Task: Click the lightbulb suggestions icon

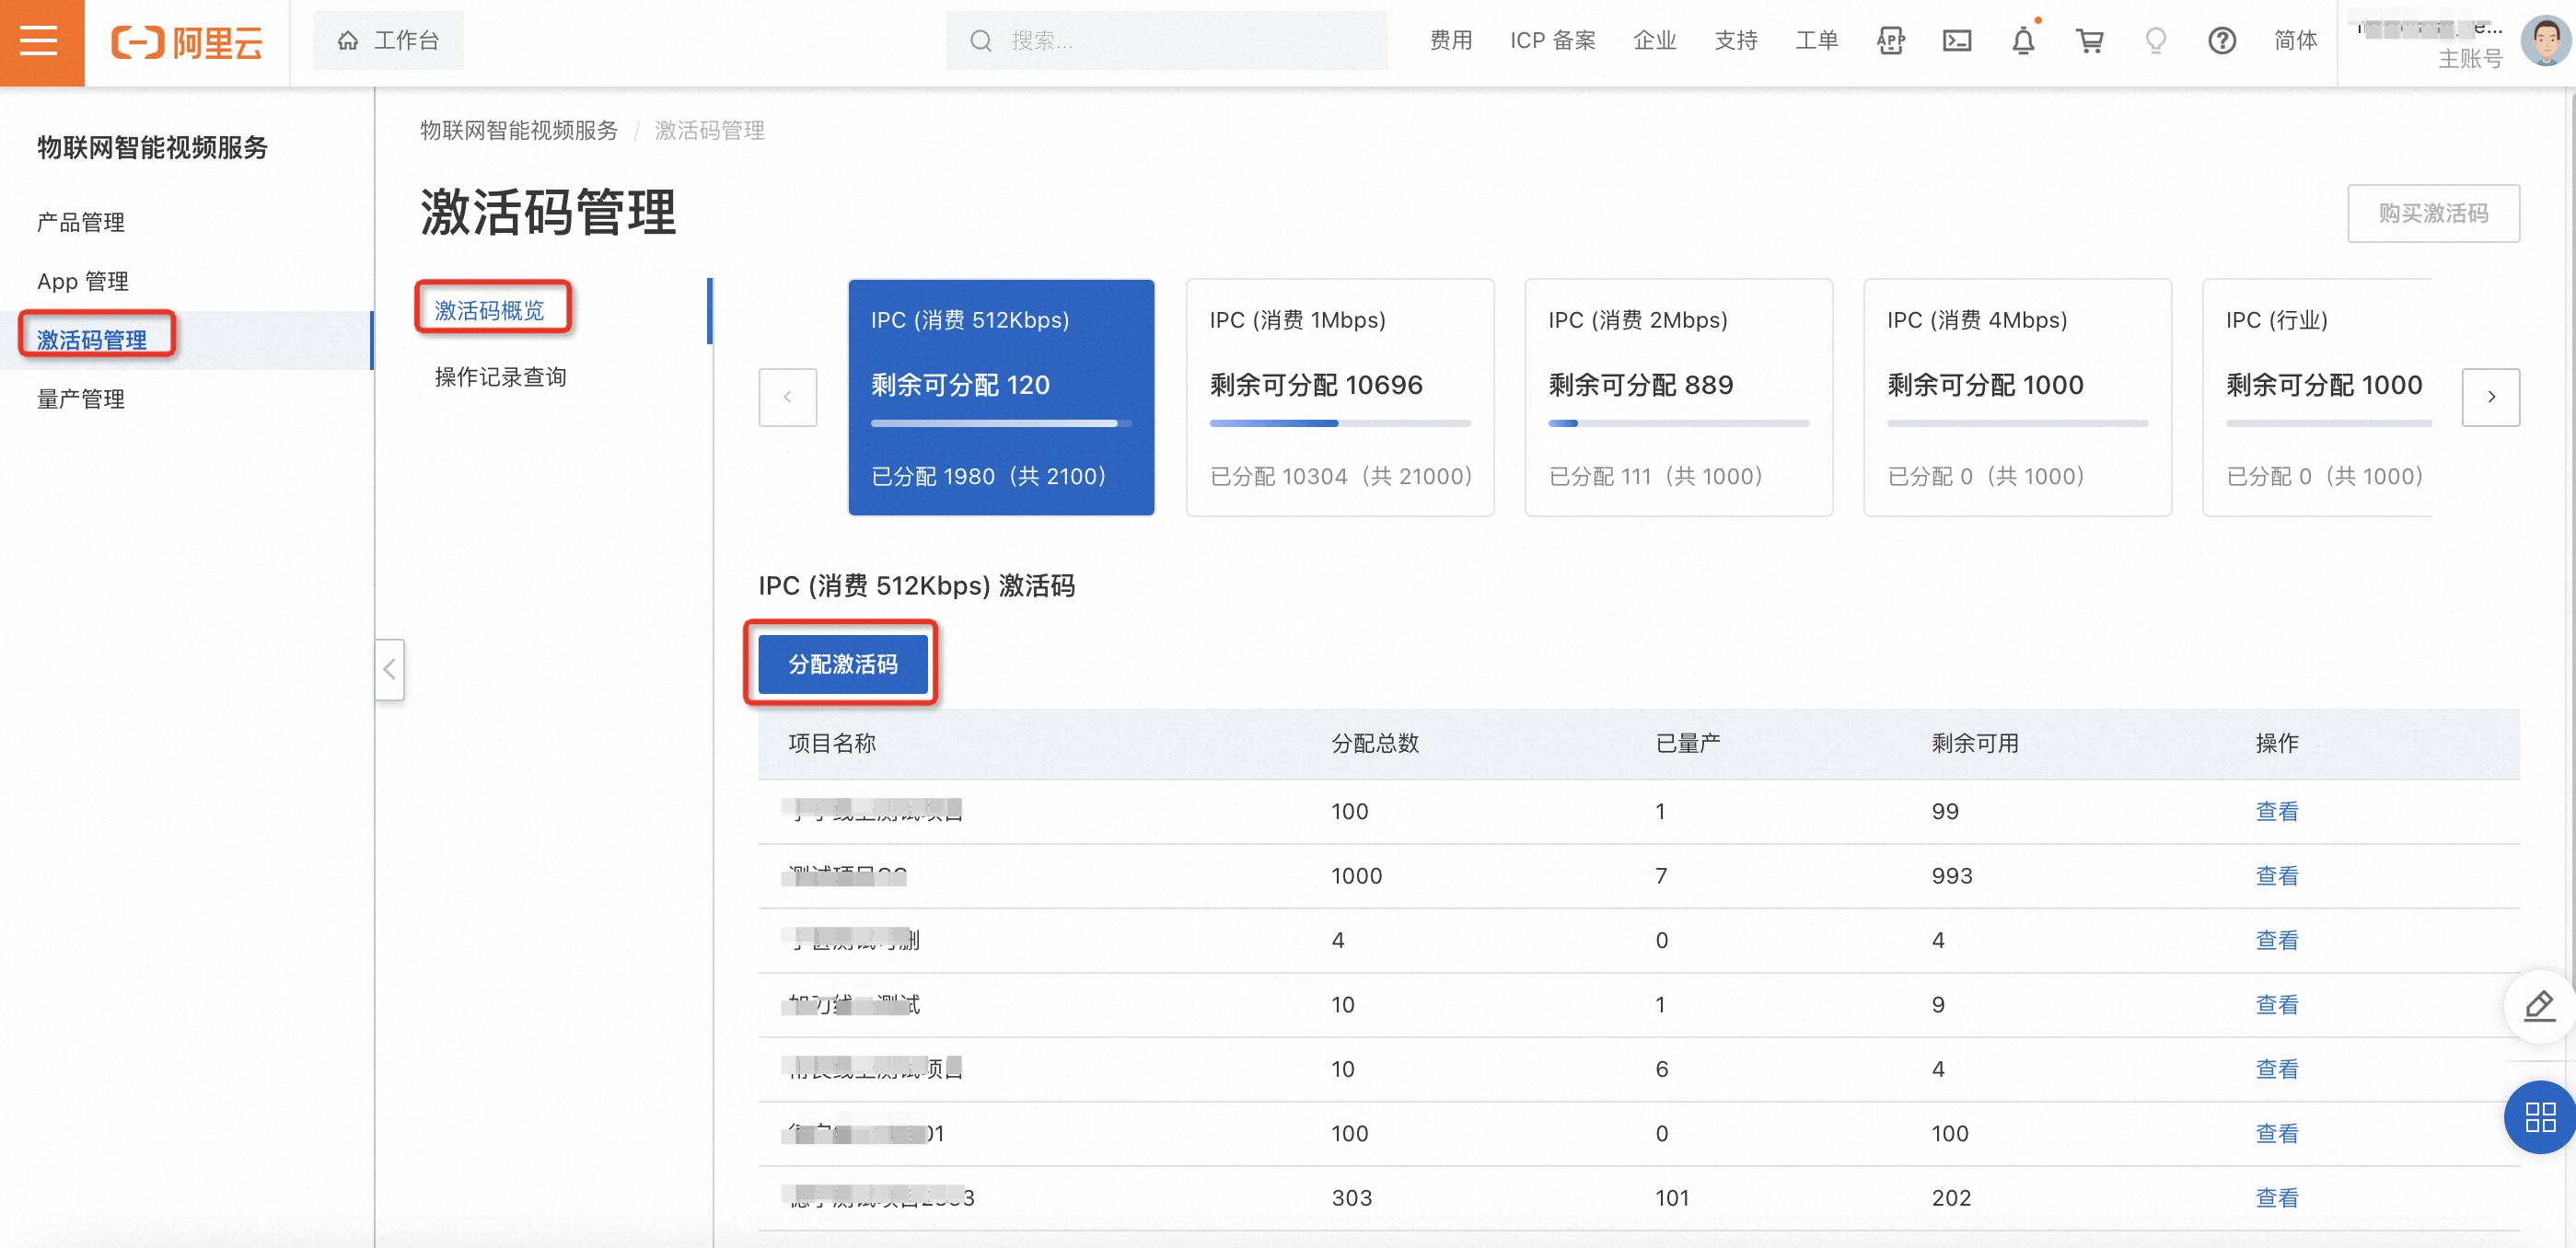Action: coord(2155,41)
